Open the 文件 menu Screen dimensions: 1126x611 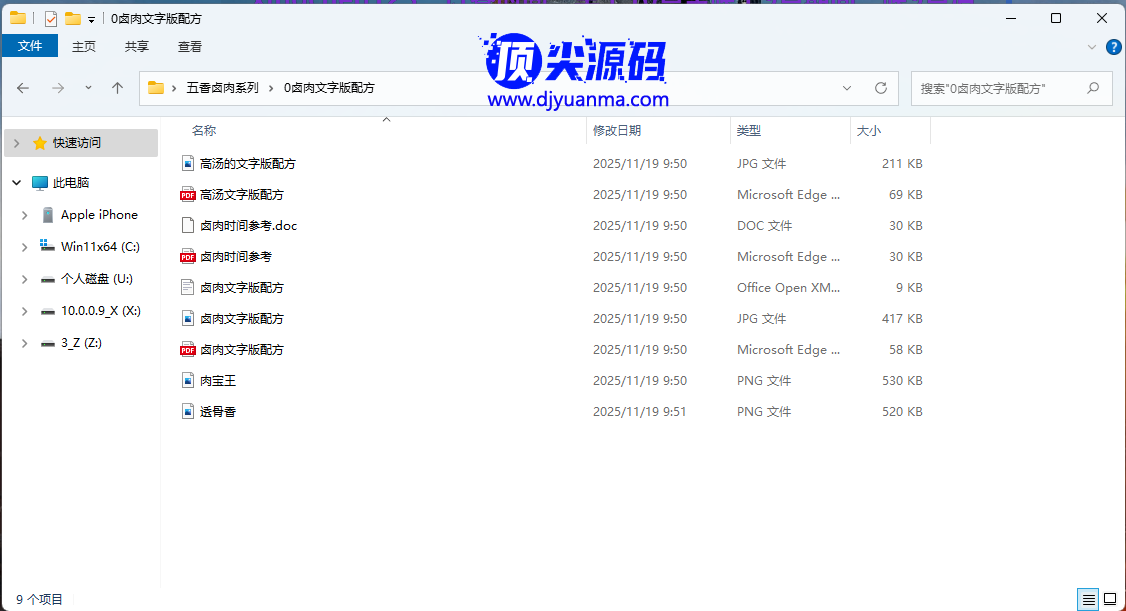30,46
